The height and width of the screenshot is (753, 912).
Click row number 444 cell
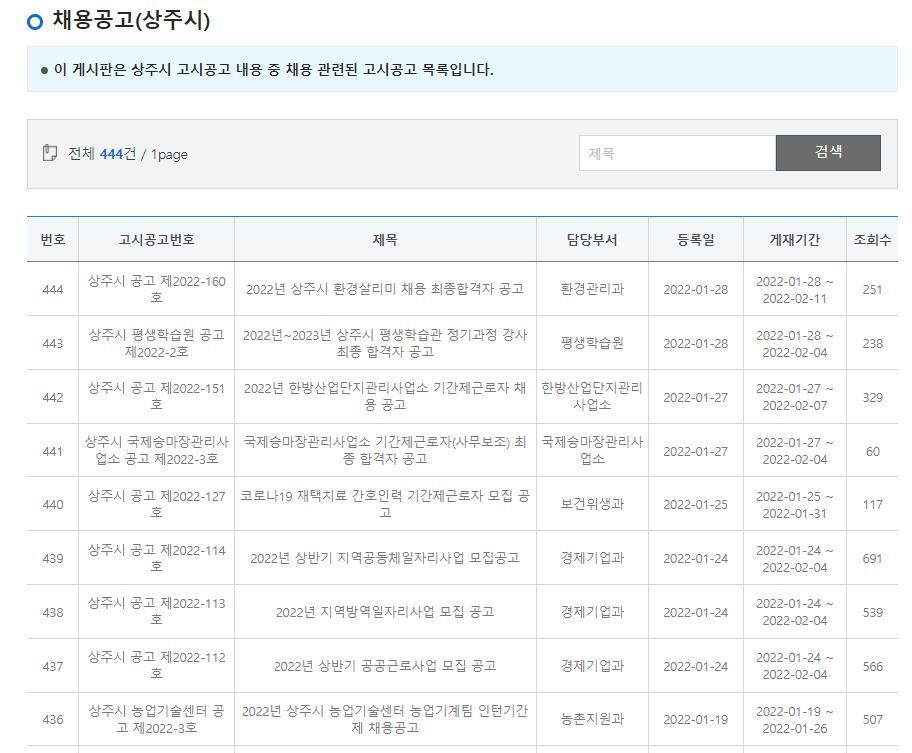point(53,290)
